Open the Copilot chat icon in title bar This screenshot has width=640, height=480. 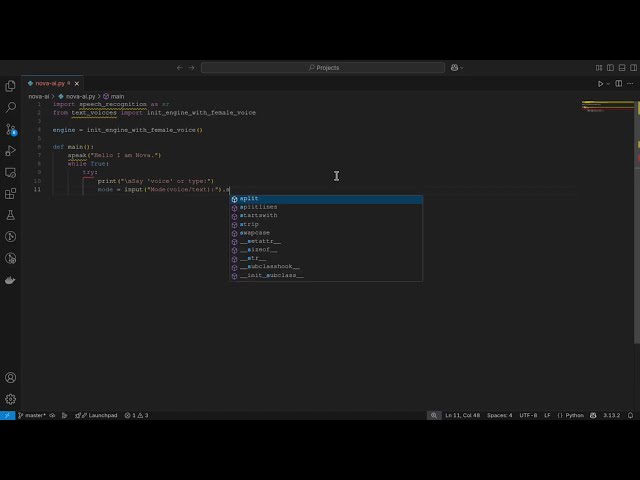tap(454, 68)
